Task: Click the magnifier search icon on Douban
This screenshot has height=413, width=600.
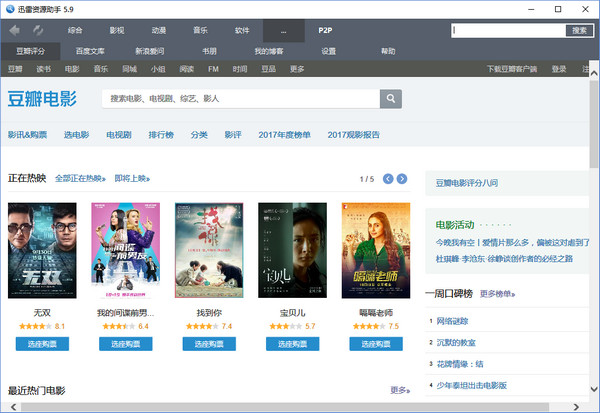Action: [x=391, y=99]
